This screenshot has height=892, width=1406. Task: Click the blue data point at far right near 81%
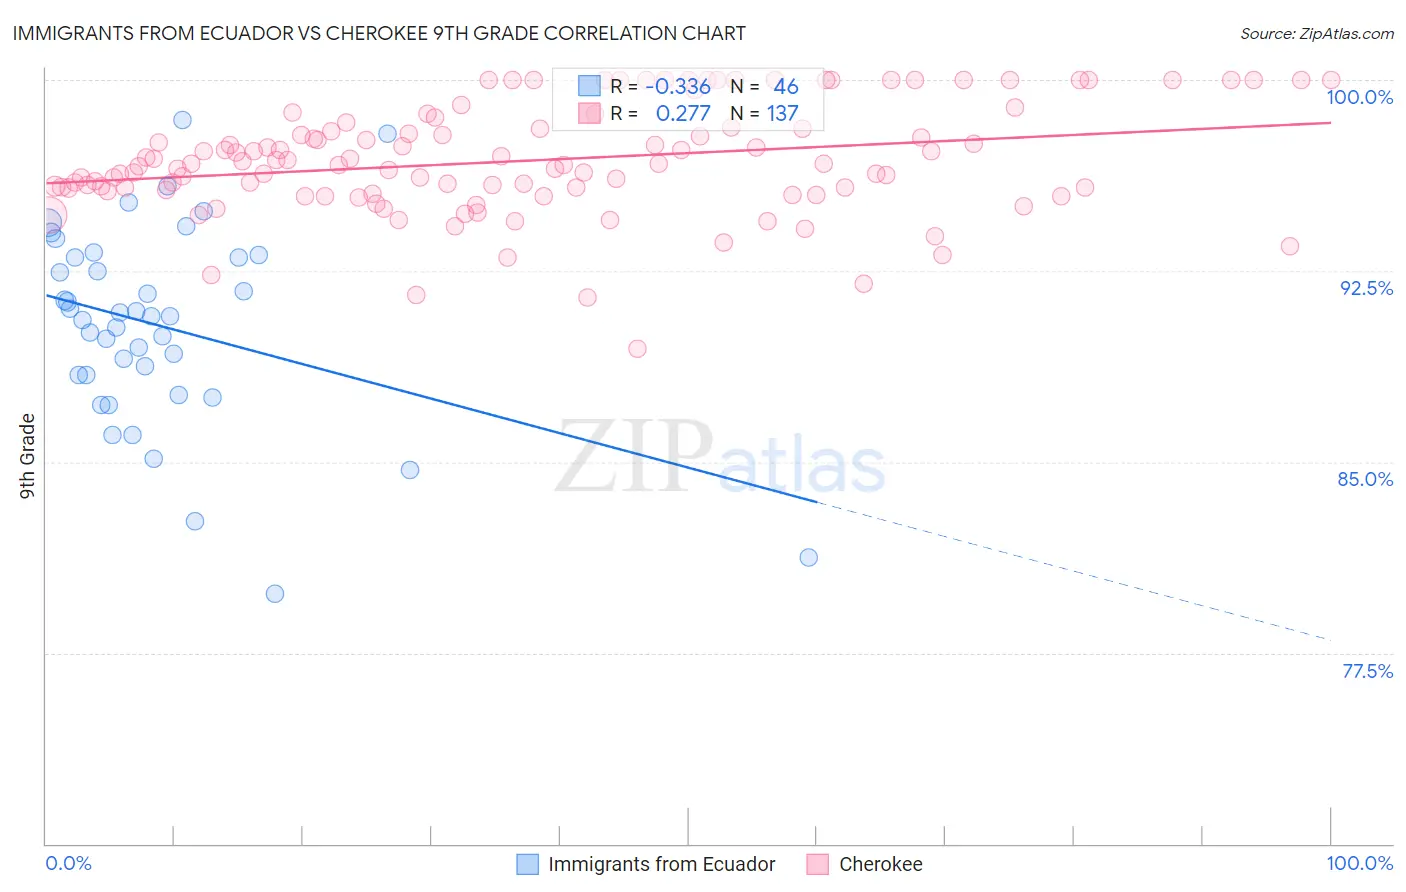point(809,558)
